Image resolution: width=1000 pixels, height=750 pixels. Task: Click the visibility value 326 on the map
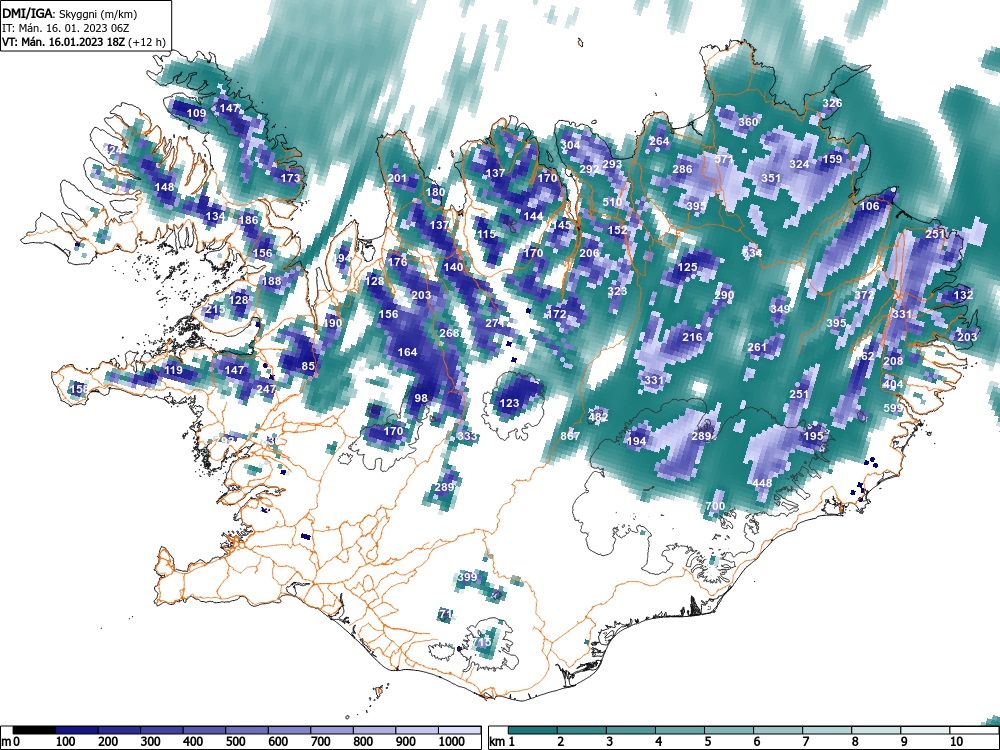[832, 103]
